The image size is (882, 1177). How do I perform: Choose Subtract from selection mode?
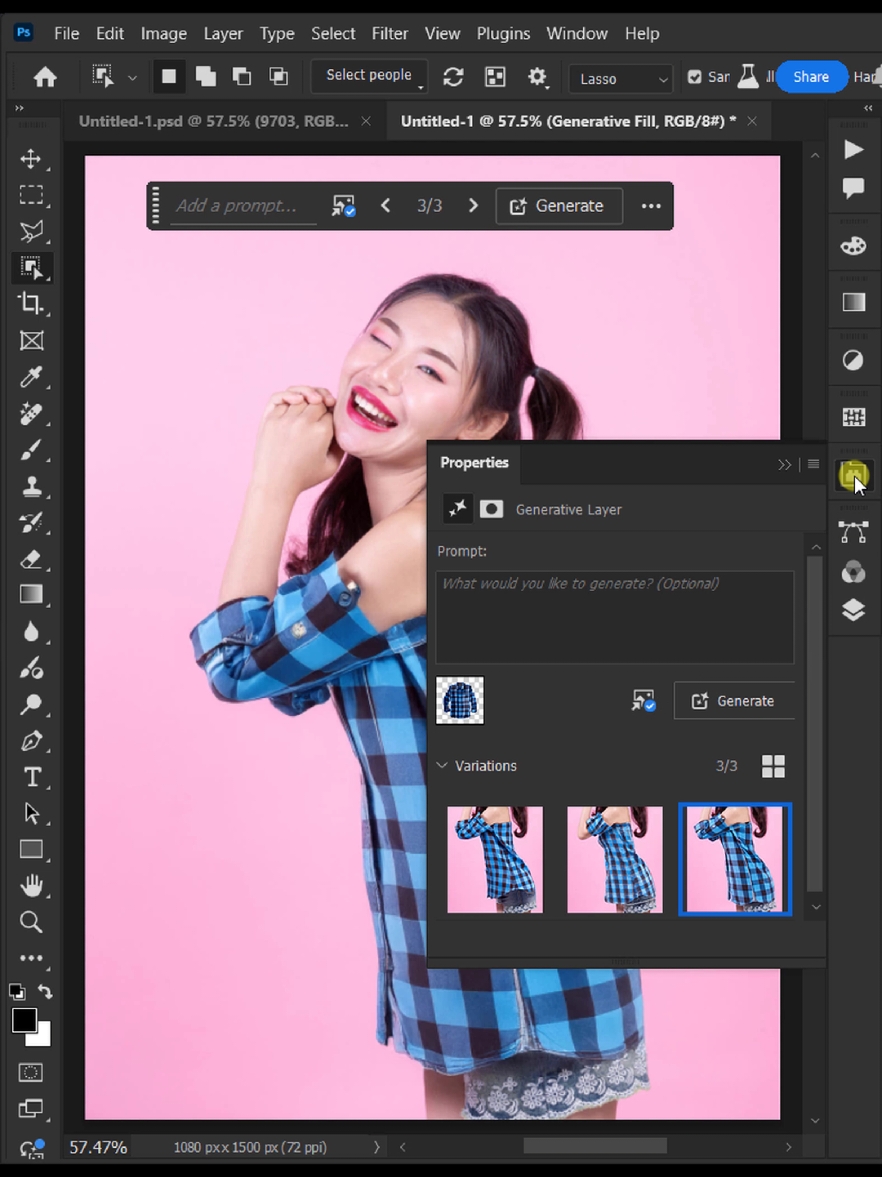coord(242,77)
